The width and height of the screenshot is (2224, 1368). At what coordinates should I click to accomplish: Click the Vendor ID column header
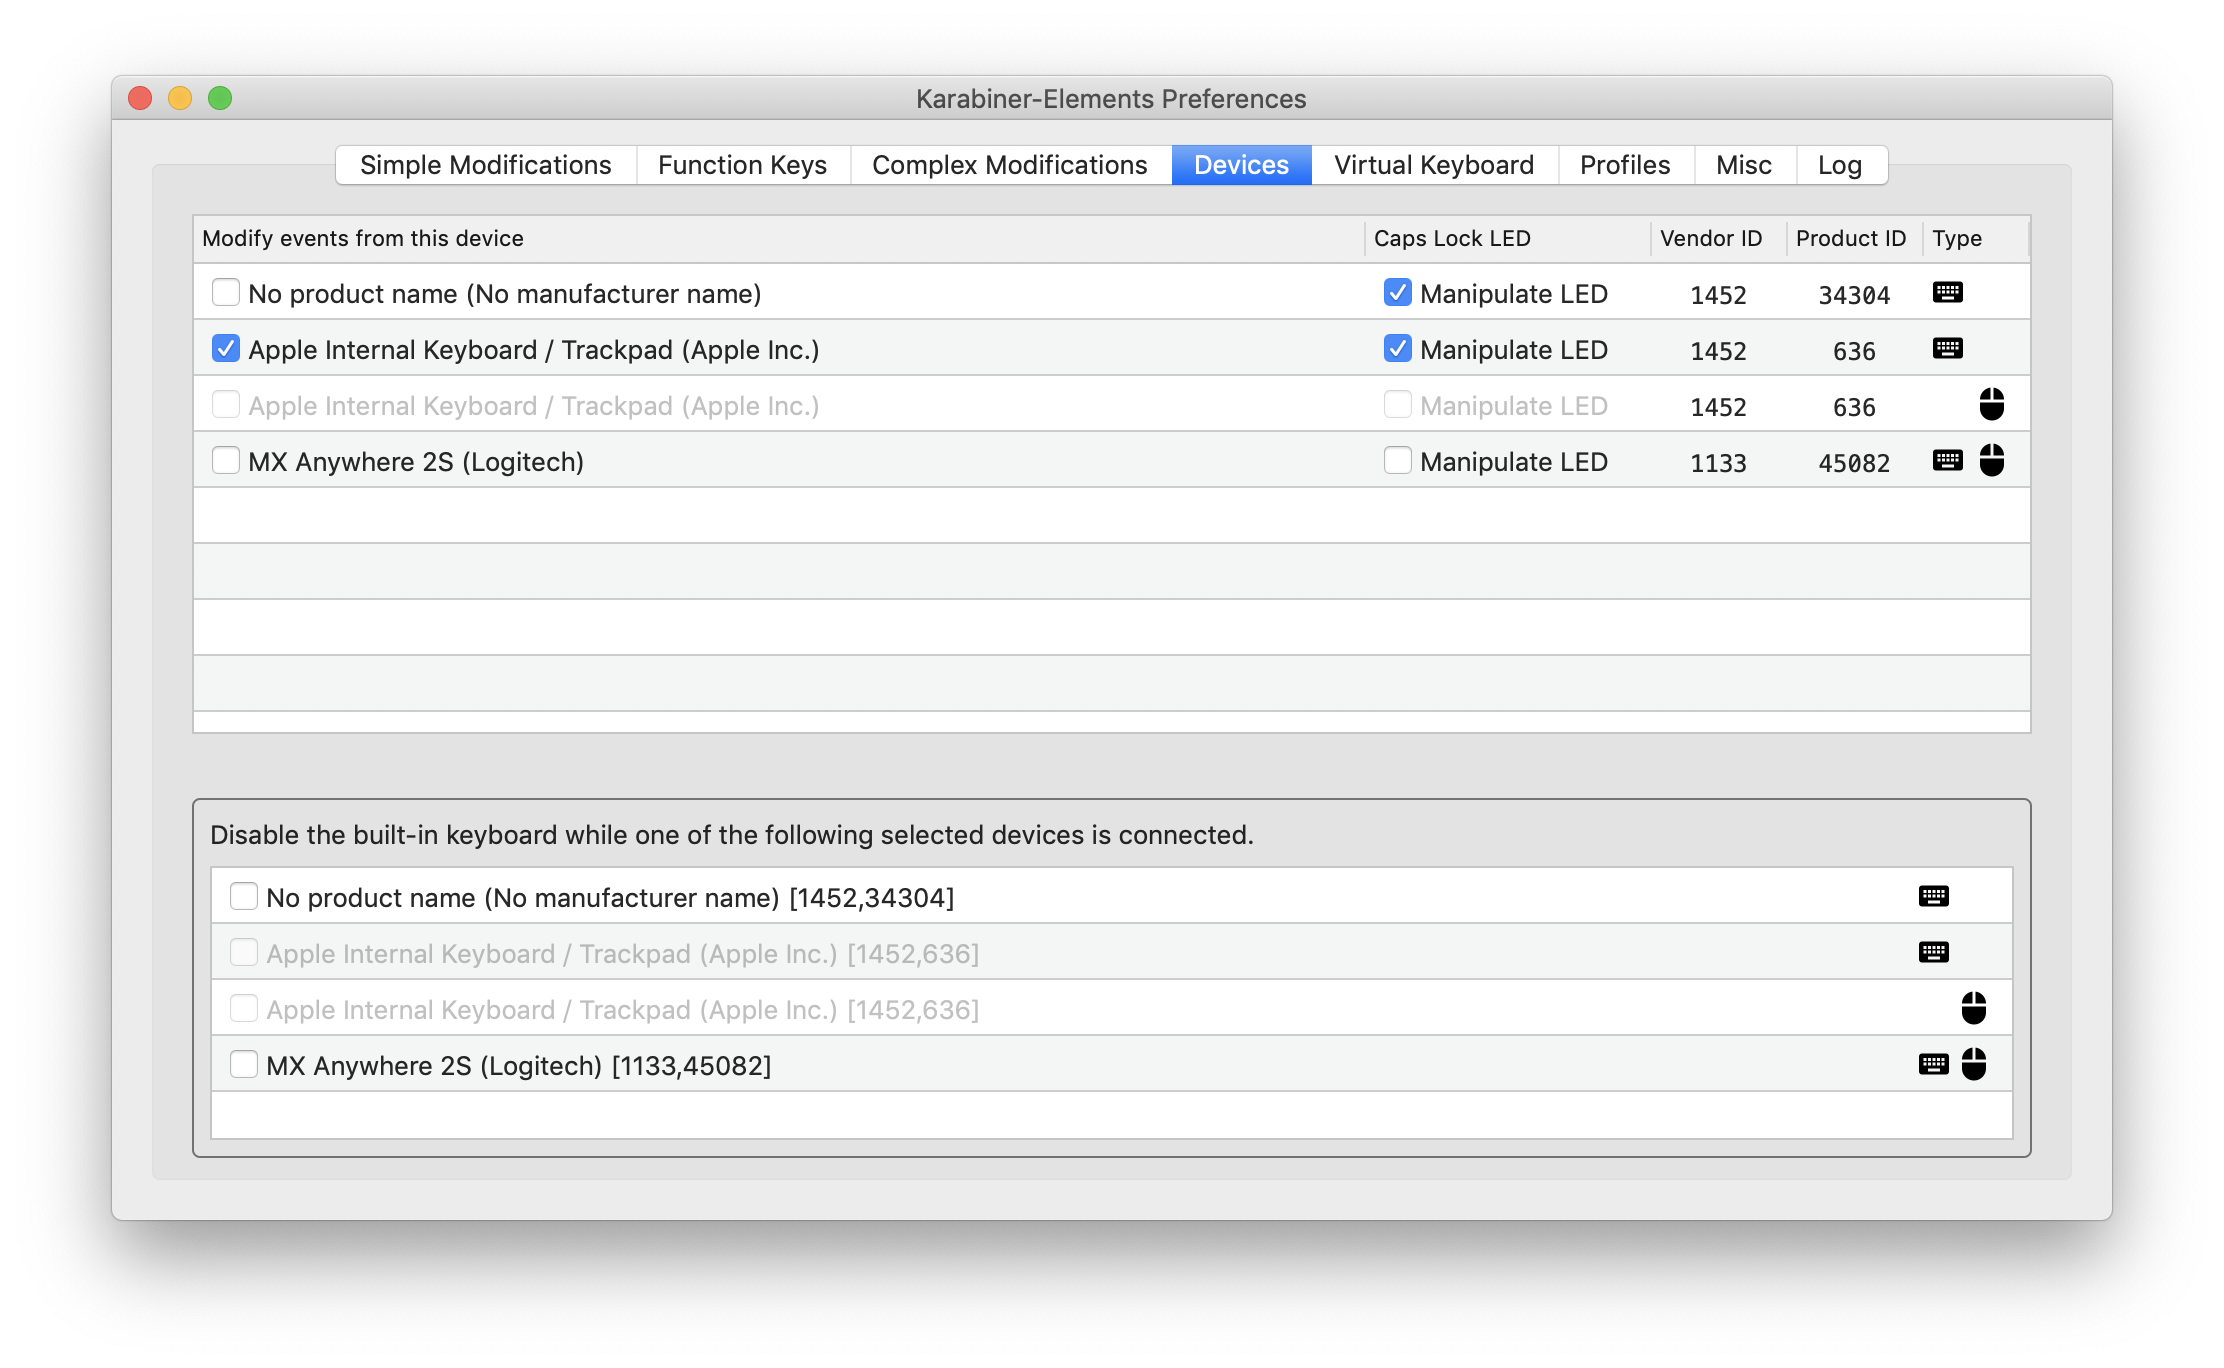(x=1711, y=238)
